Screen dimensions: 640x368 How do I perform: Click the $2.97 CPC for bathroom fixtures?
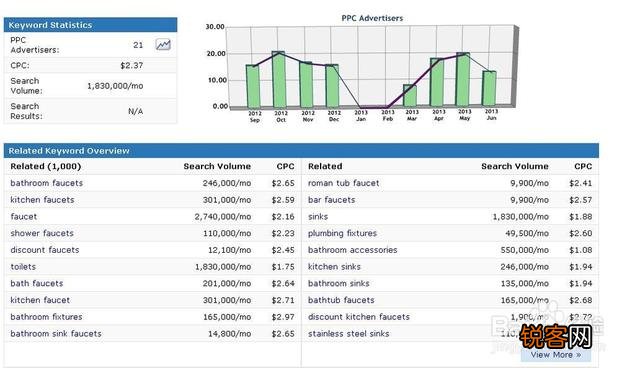click(x=283, y=317)
